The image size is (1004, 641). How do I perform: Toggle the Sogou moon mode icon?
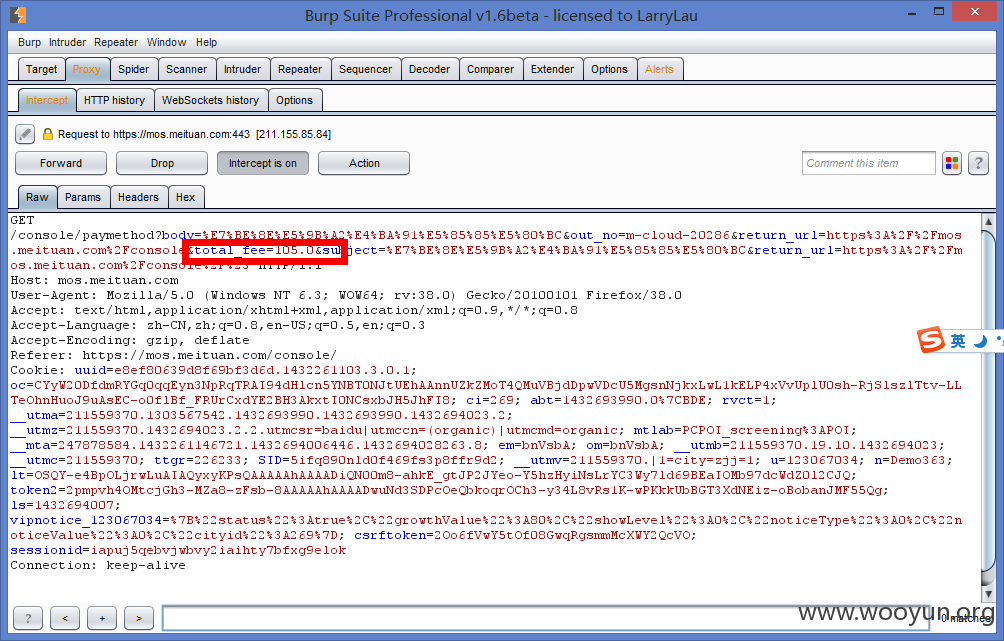[x=980, y=341]
